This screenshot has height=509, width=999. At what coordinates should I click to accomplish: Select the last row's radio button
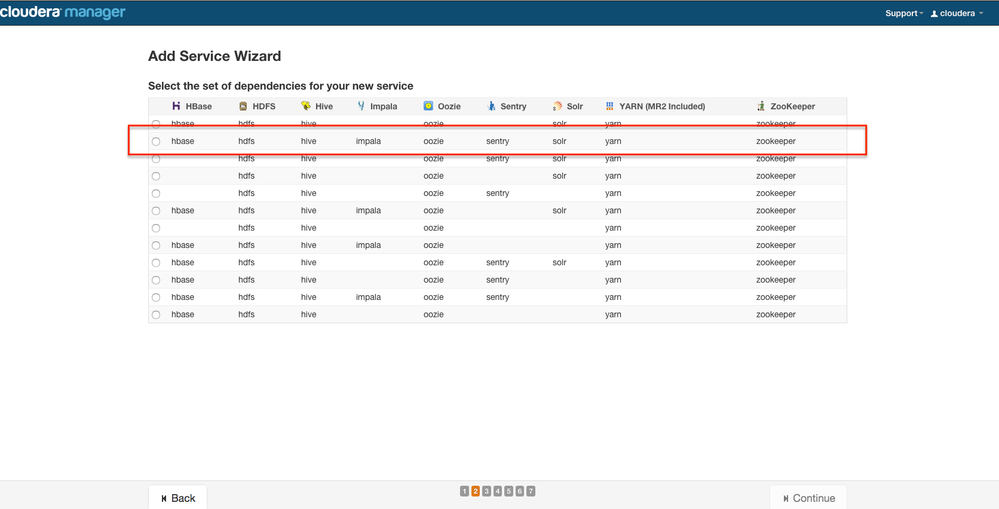click(156, 315)
